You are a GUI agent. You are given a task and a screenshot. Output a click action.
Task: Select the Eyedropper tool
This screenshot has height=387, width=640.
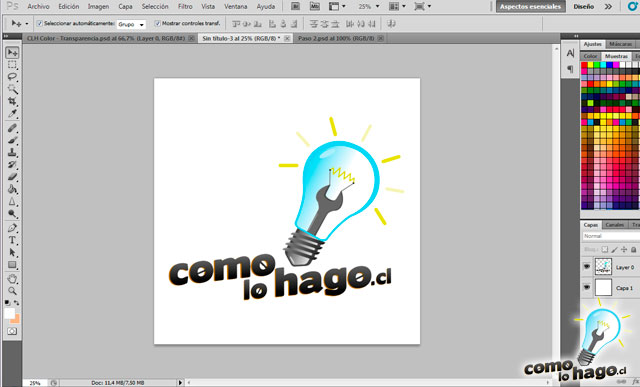click(x=12, y=113)
